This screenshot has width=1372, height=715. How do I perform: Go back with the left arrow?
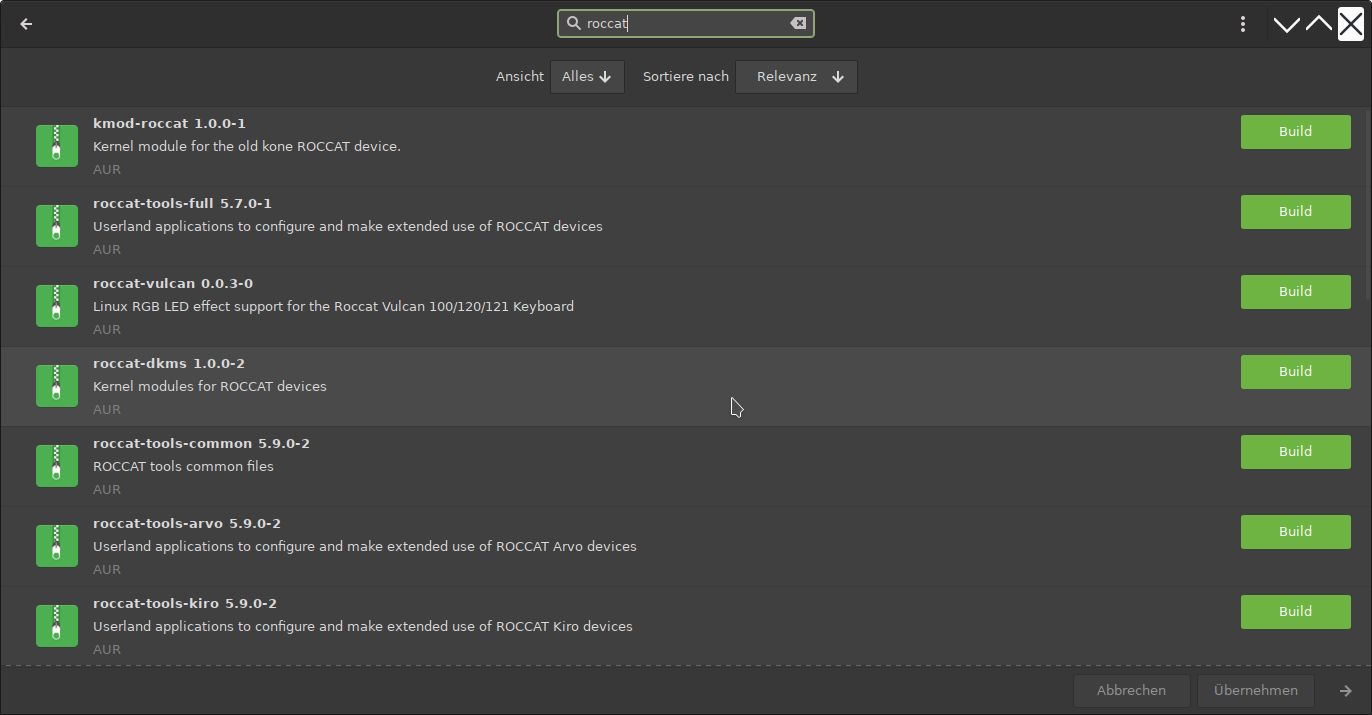(x=26, y=24)
